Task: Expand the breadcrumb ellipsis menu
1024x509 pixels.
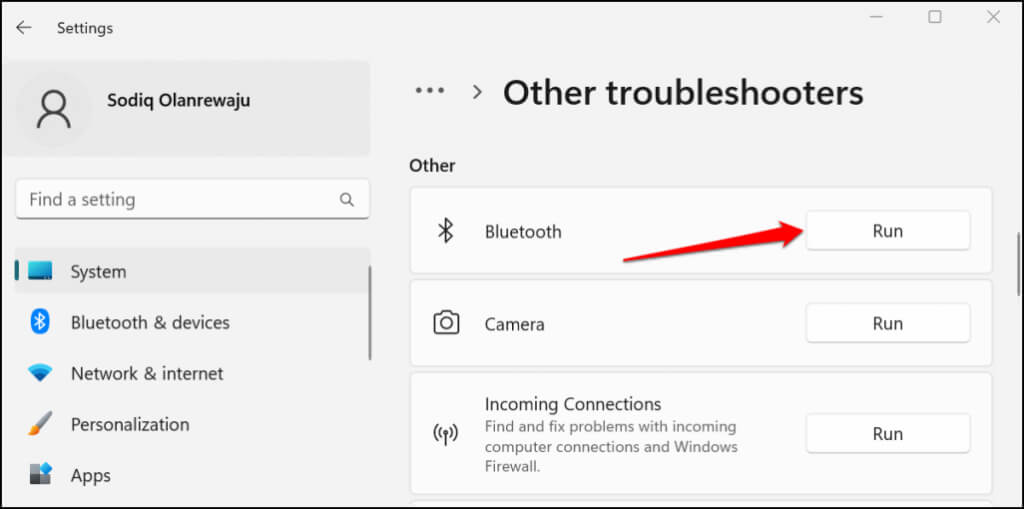Action: point(430,92)
